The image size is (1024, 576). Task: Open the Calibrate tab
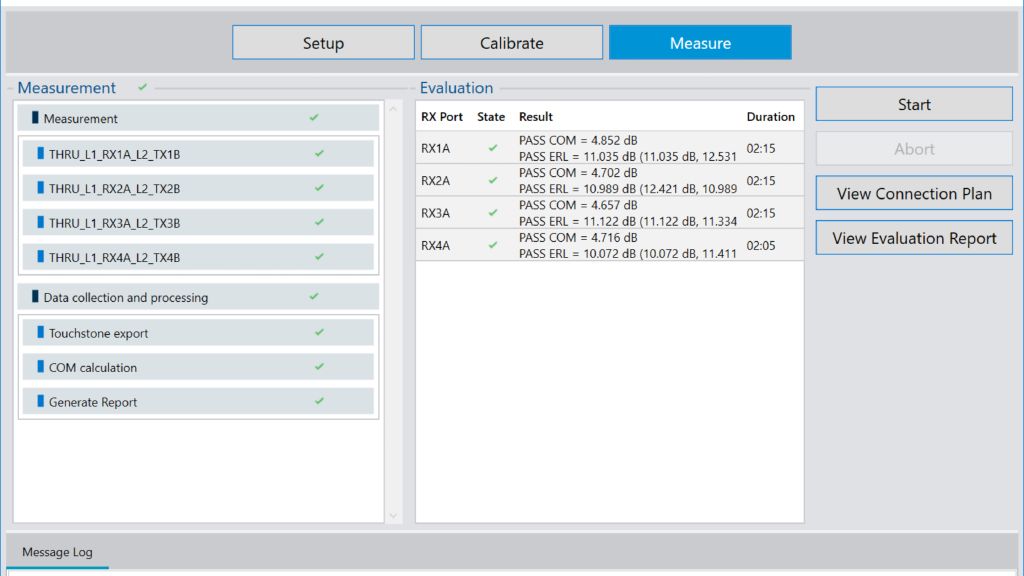click(511, 43)
